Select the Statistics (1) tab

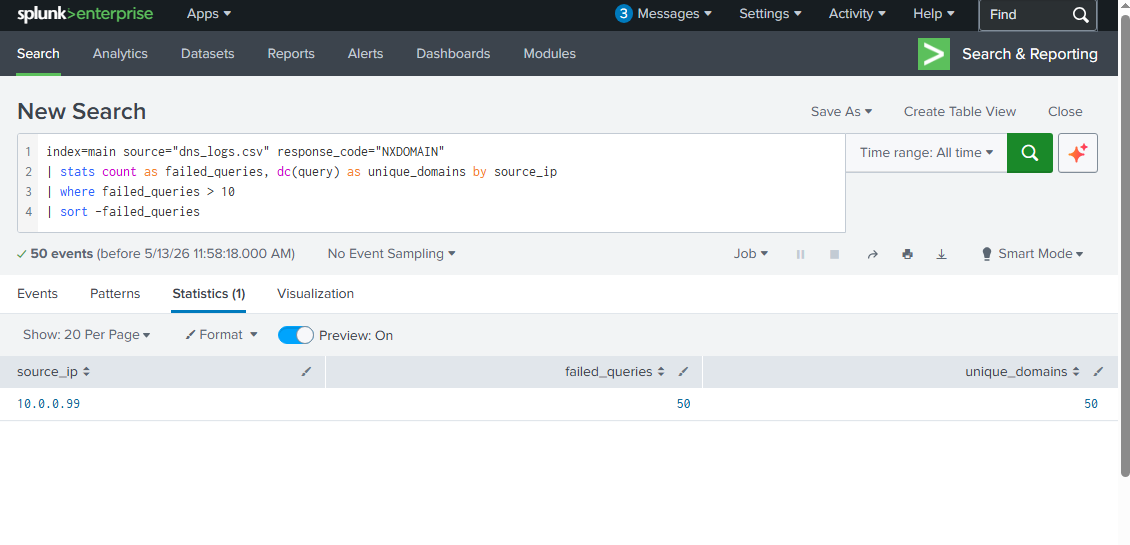[209, 294]
